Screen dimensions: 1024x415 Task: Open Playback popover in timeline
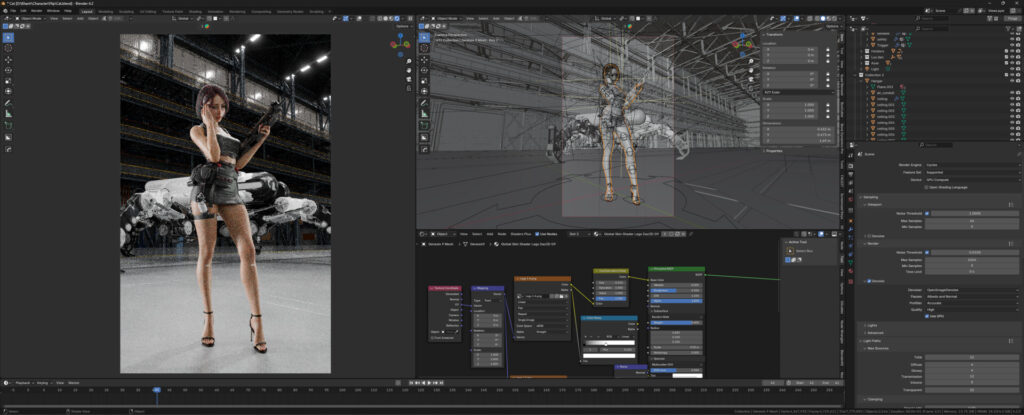point(24,382)
